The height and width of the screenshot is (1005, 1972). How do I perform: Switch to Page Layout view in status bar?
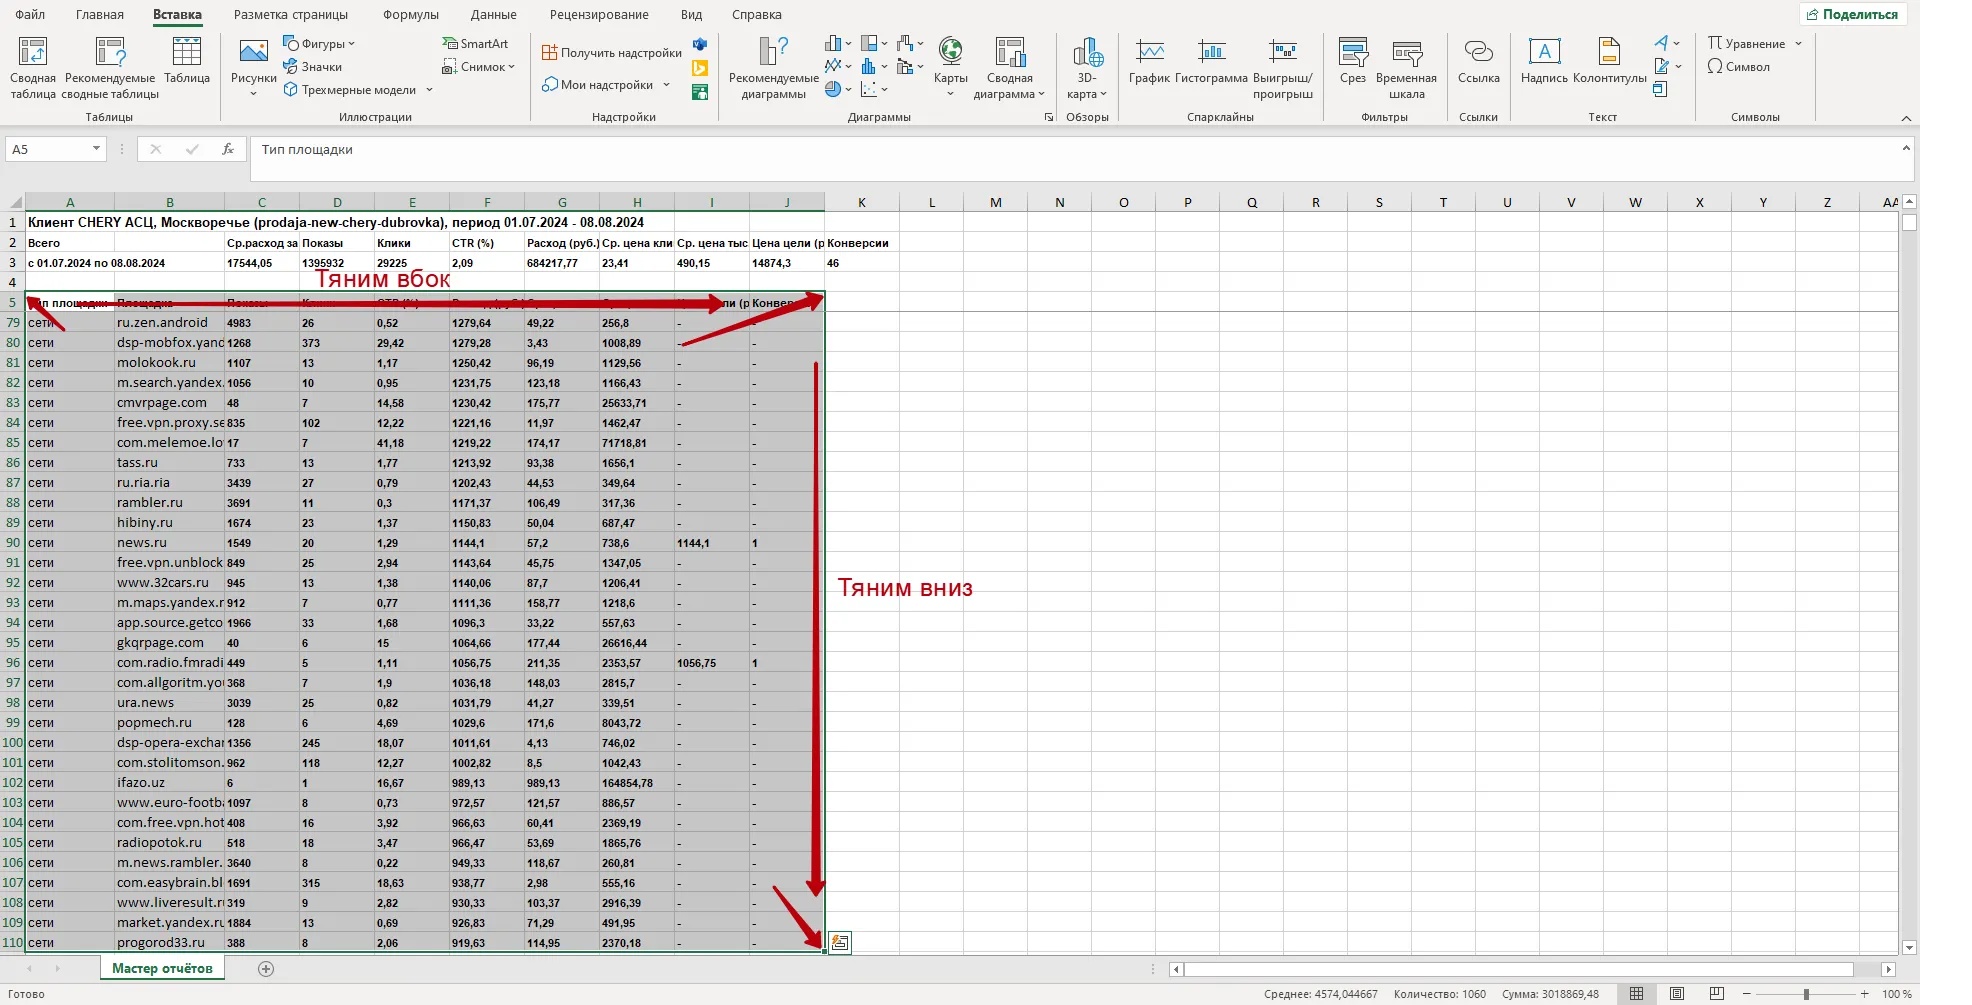coord(1677,994)
